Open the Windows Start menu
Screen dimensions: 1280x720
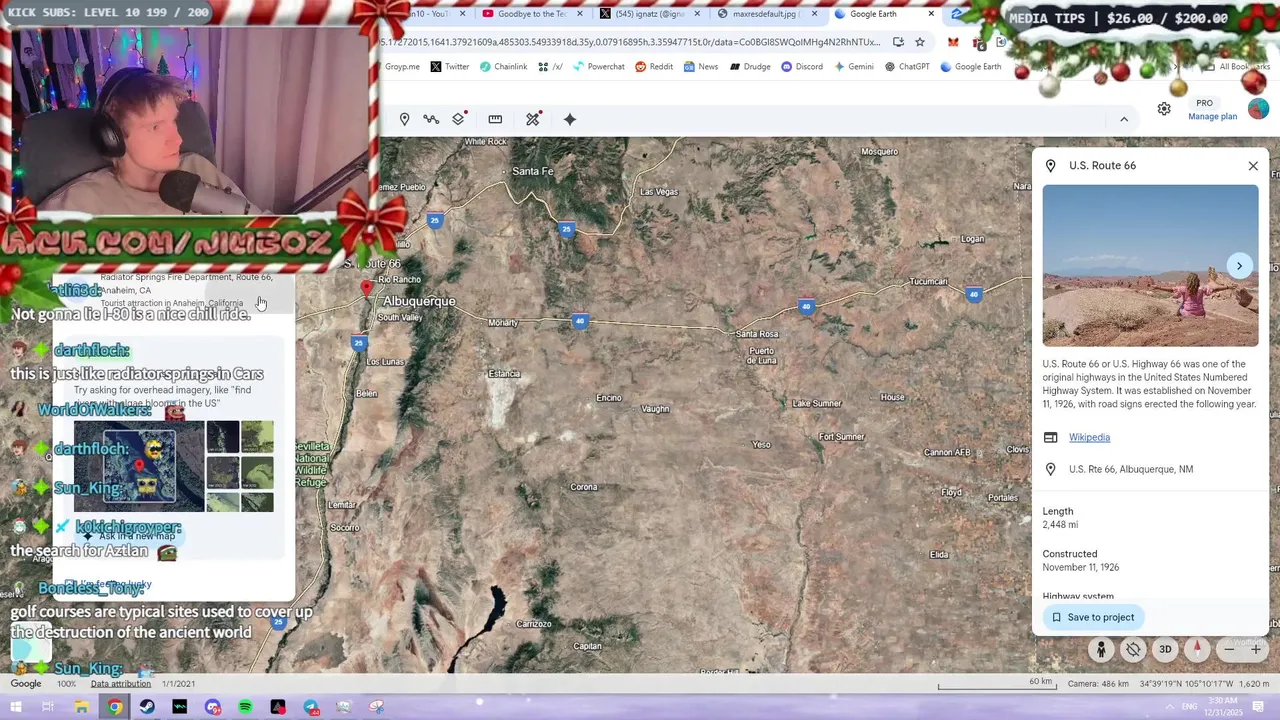pyautogui.click(x=16, y=708)
